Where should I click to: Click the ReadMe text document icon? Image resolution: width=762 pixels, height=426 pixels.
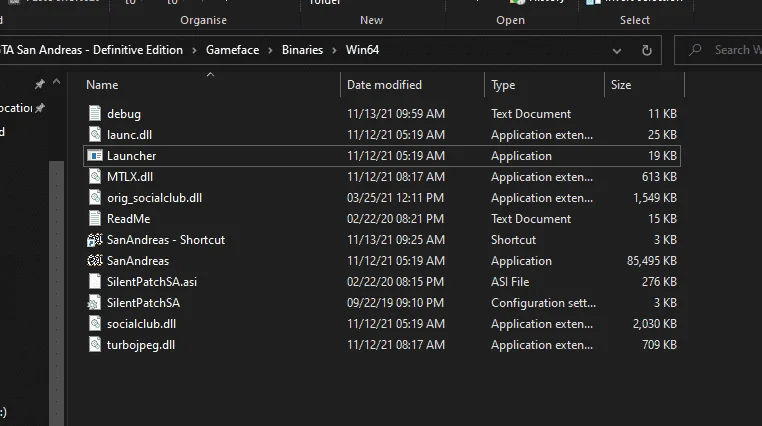pos(95,219)
